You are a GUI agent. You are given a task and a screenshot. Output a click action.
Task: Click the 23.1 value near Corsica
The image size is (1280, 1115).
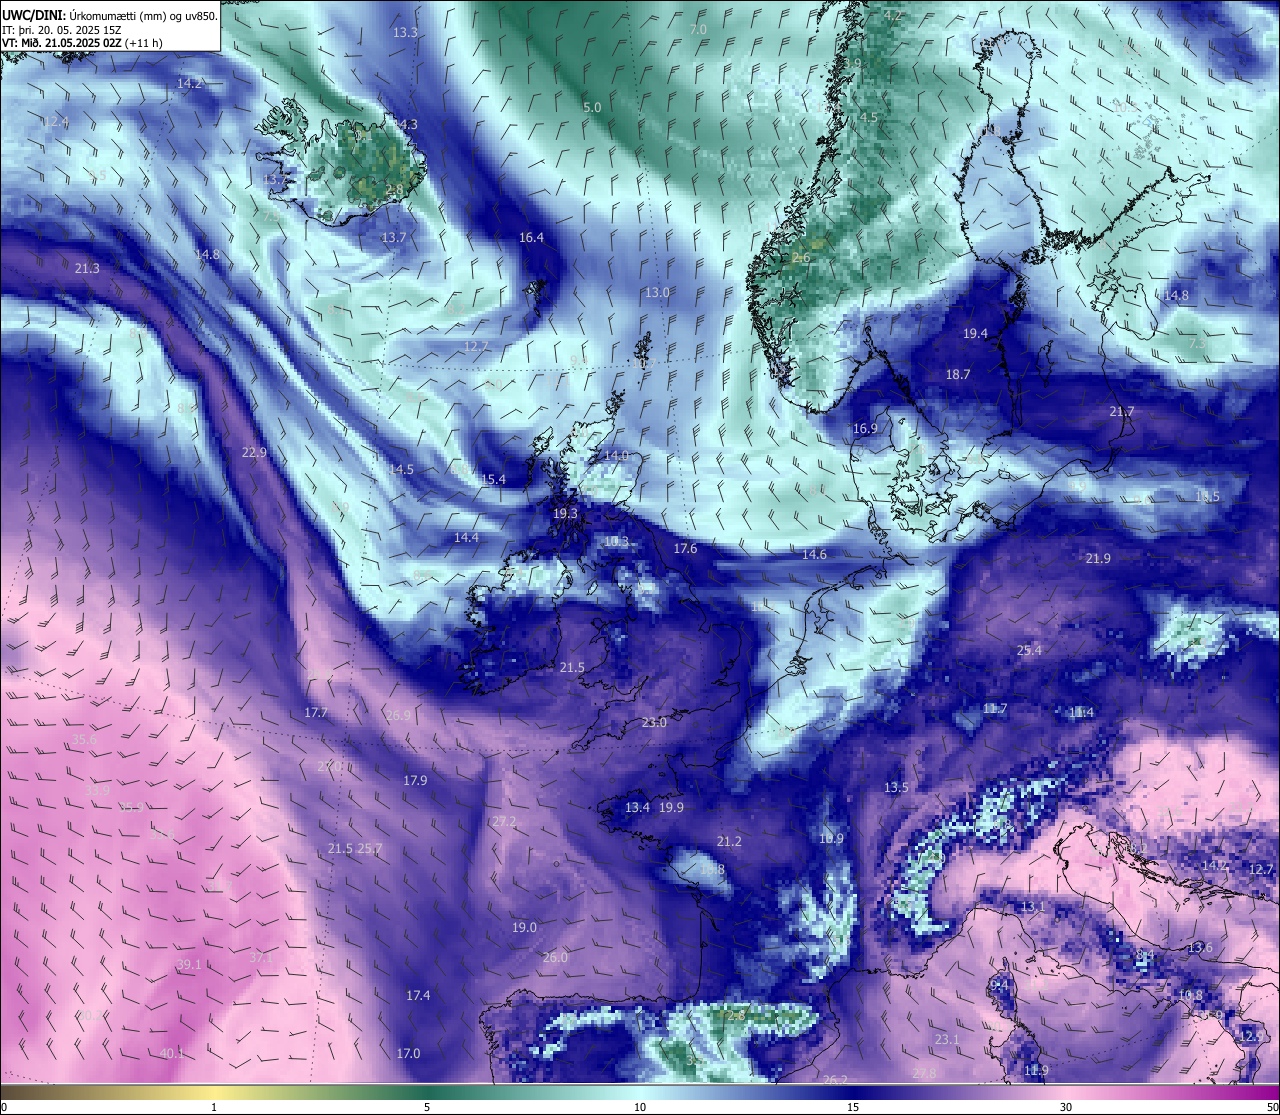946,1039
